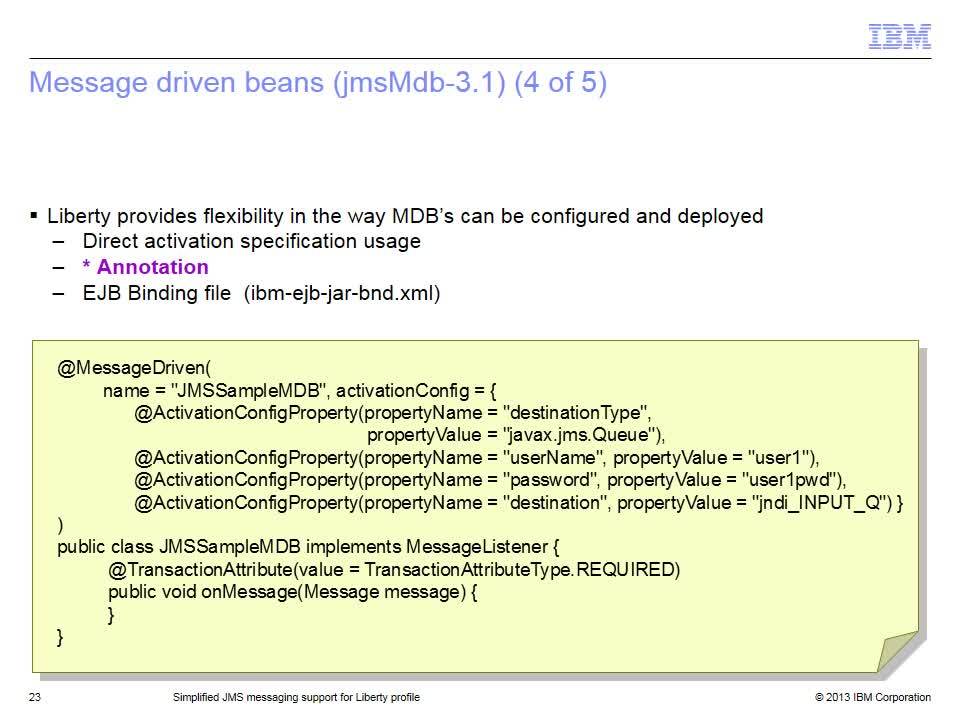Select the slide title "Message driven beans (jmsMdb-3.1)"
Image resolution: width=960 pixels, height=720 pixels.
[318, 83]
